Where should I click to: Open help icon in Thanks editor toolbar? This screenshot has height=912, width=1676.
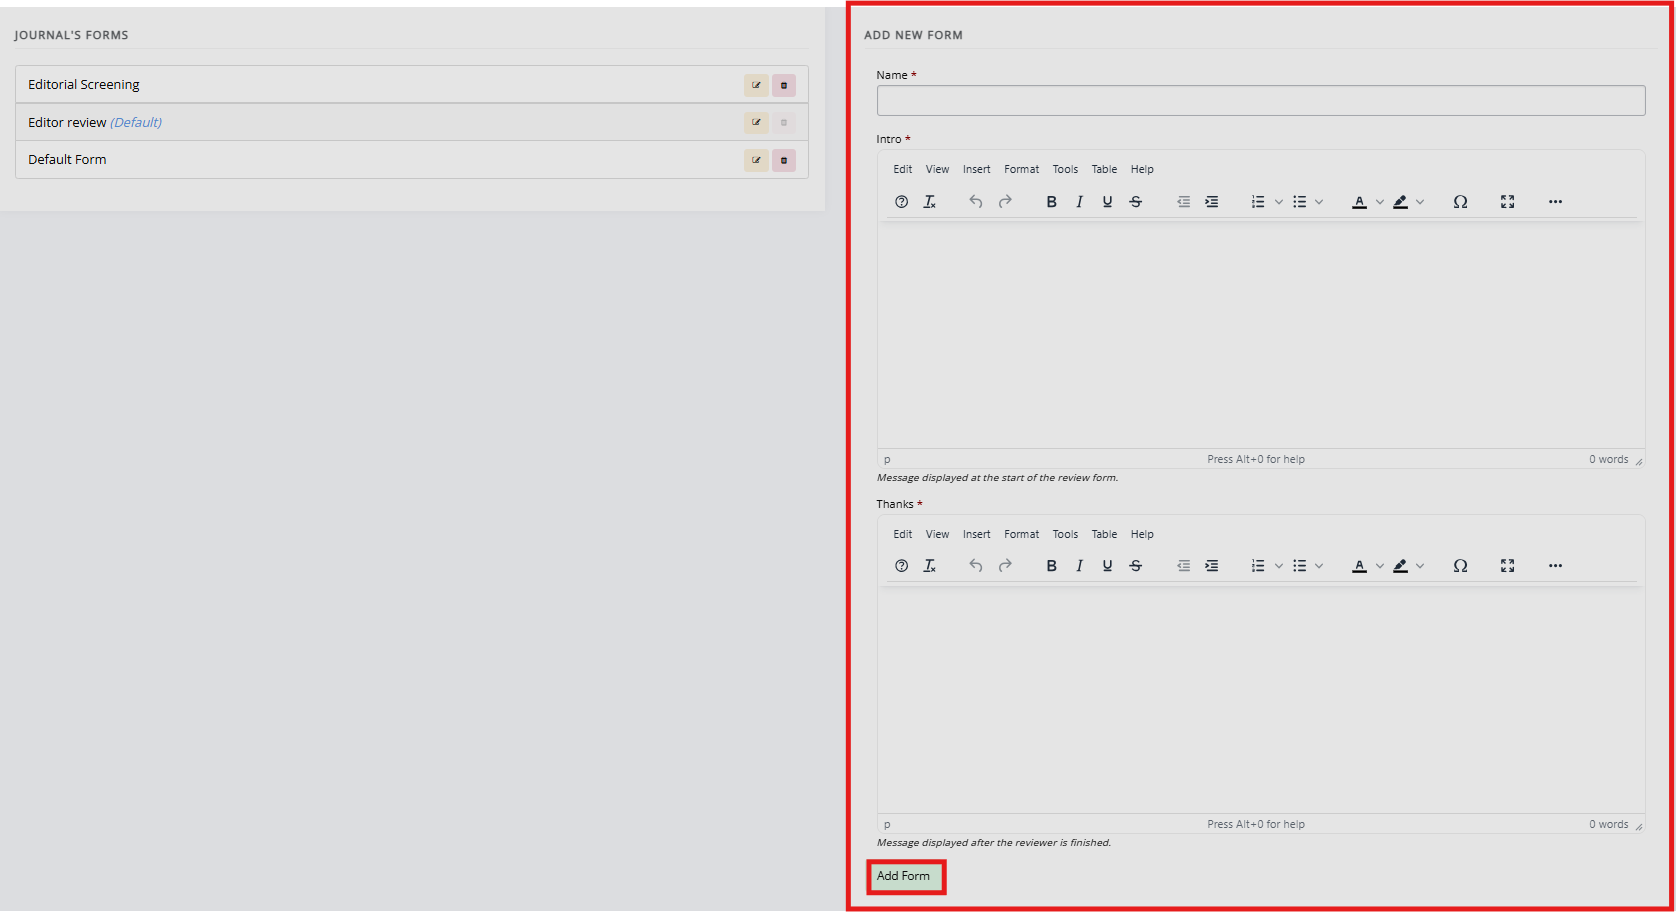pyautogui.click(x=901, y=566)
